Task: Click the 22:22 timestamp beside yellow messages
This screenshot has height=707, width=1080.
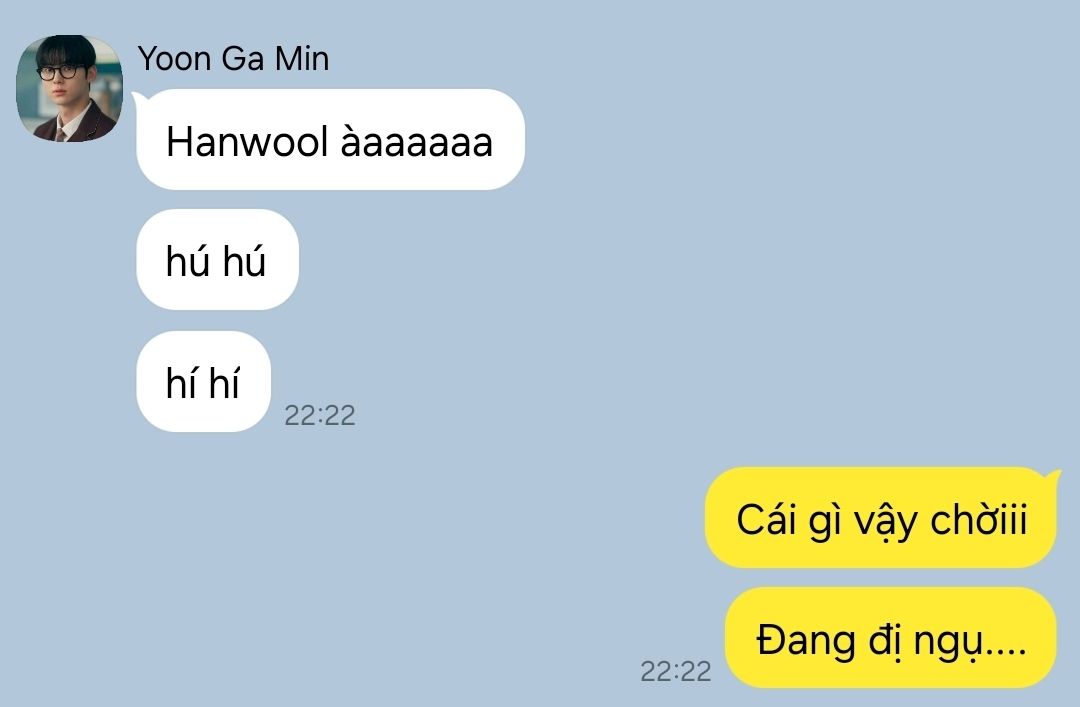Action: click(x=676, y=671)
